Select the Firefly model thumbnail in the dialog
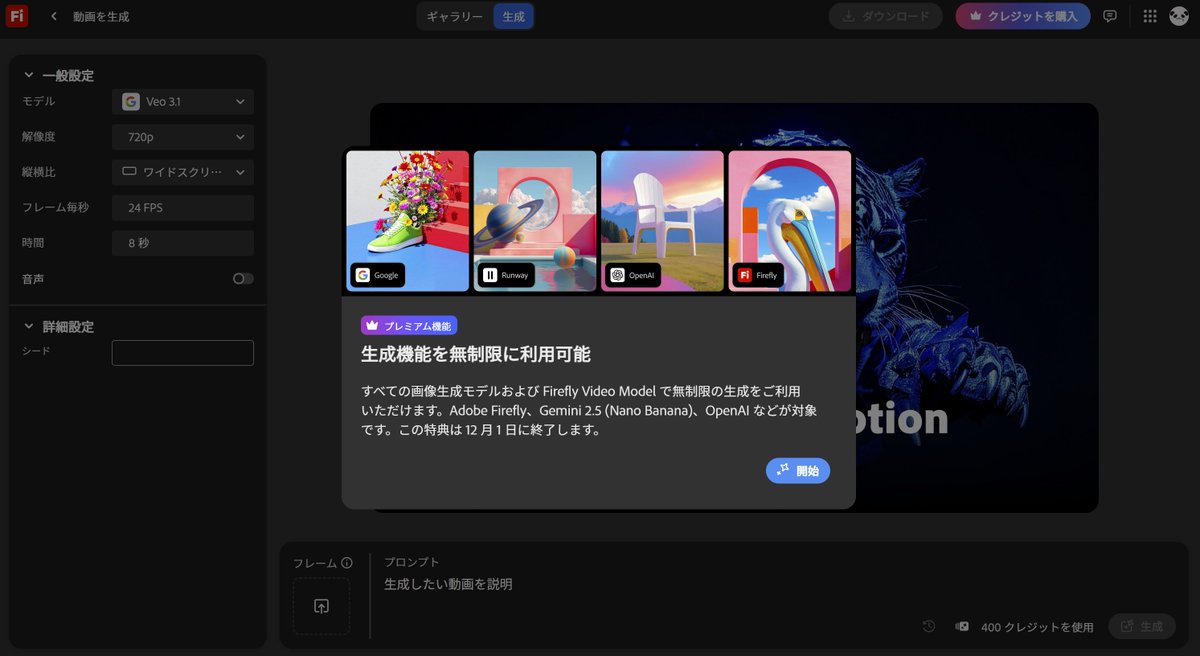Viewport: 1200px width, 656px height. click(789, 221)
